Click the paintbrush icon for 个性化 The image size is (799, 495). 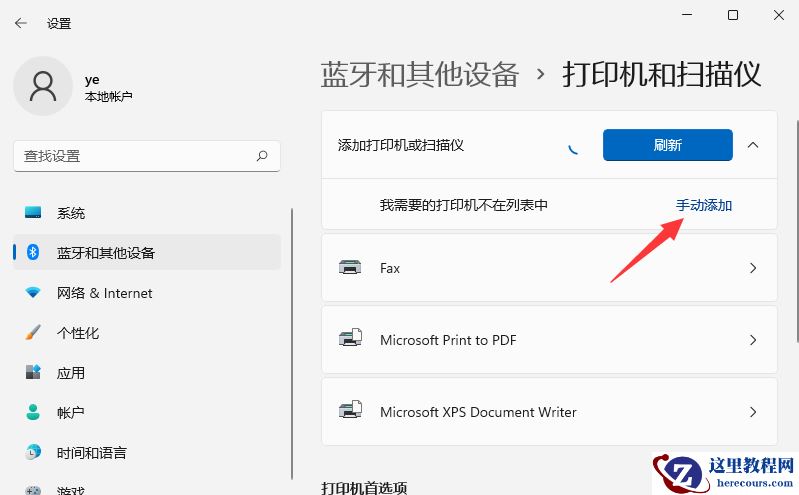(x=33, y=332)
